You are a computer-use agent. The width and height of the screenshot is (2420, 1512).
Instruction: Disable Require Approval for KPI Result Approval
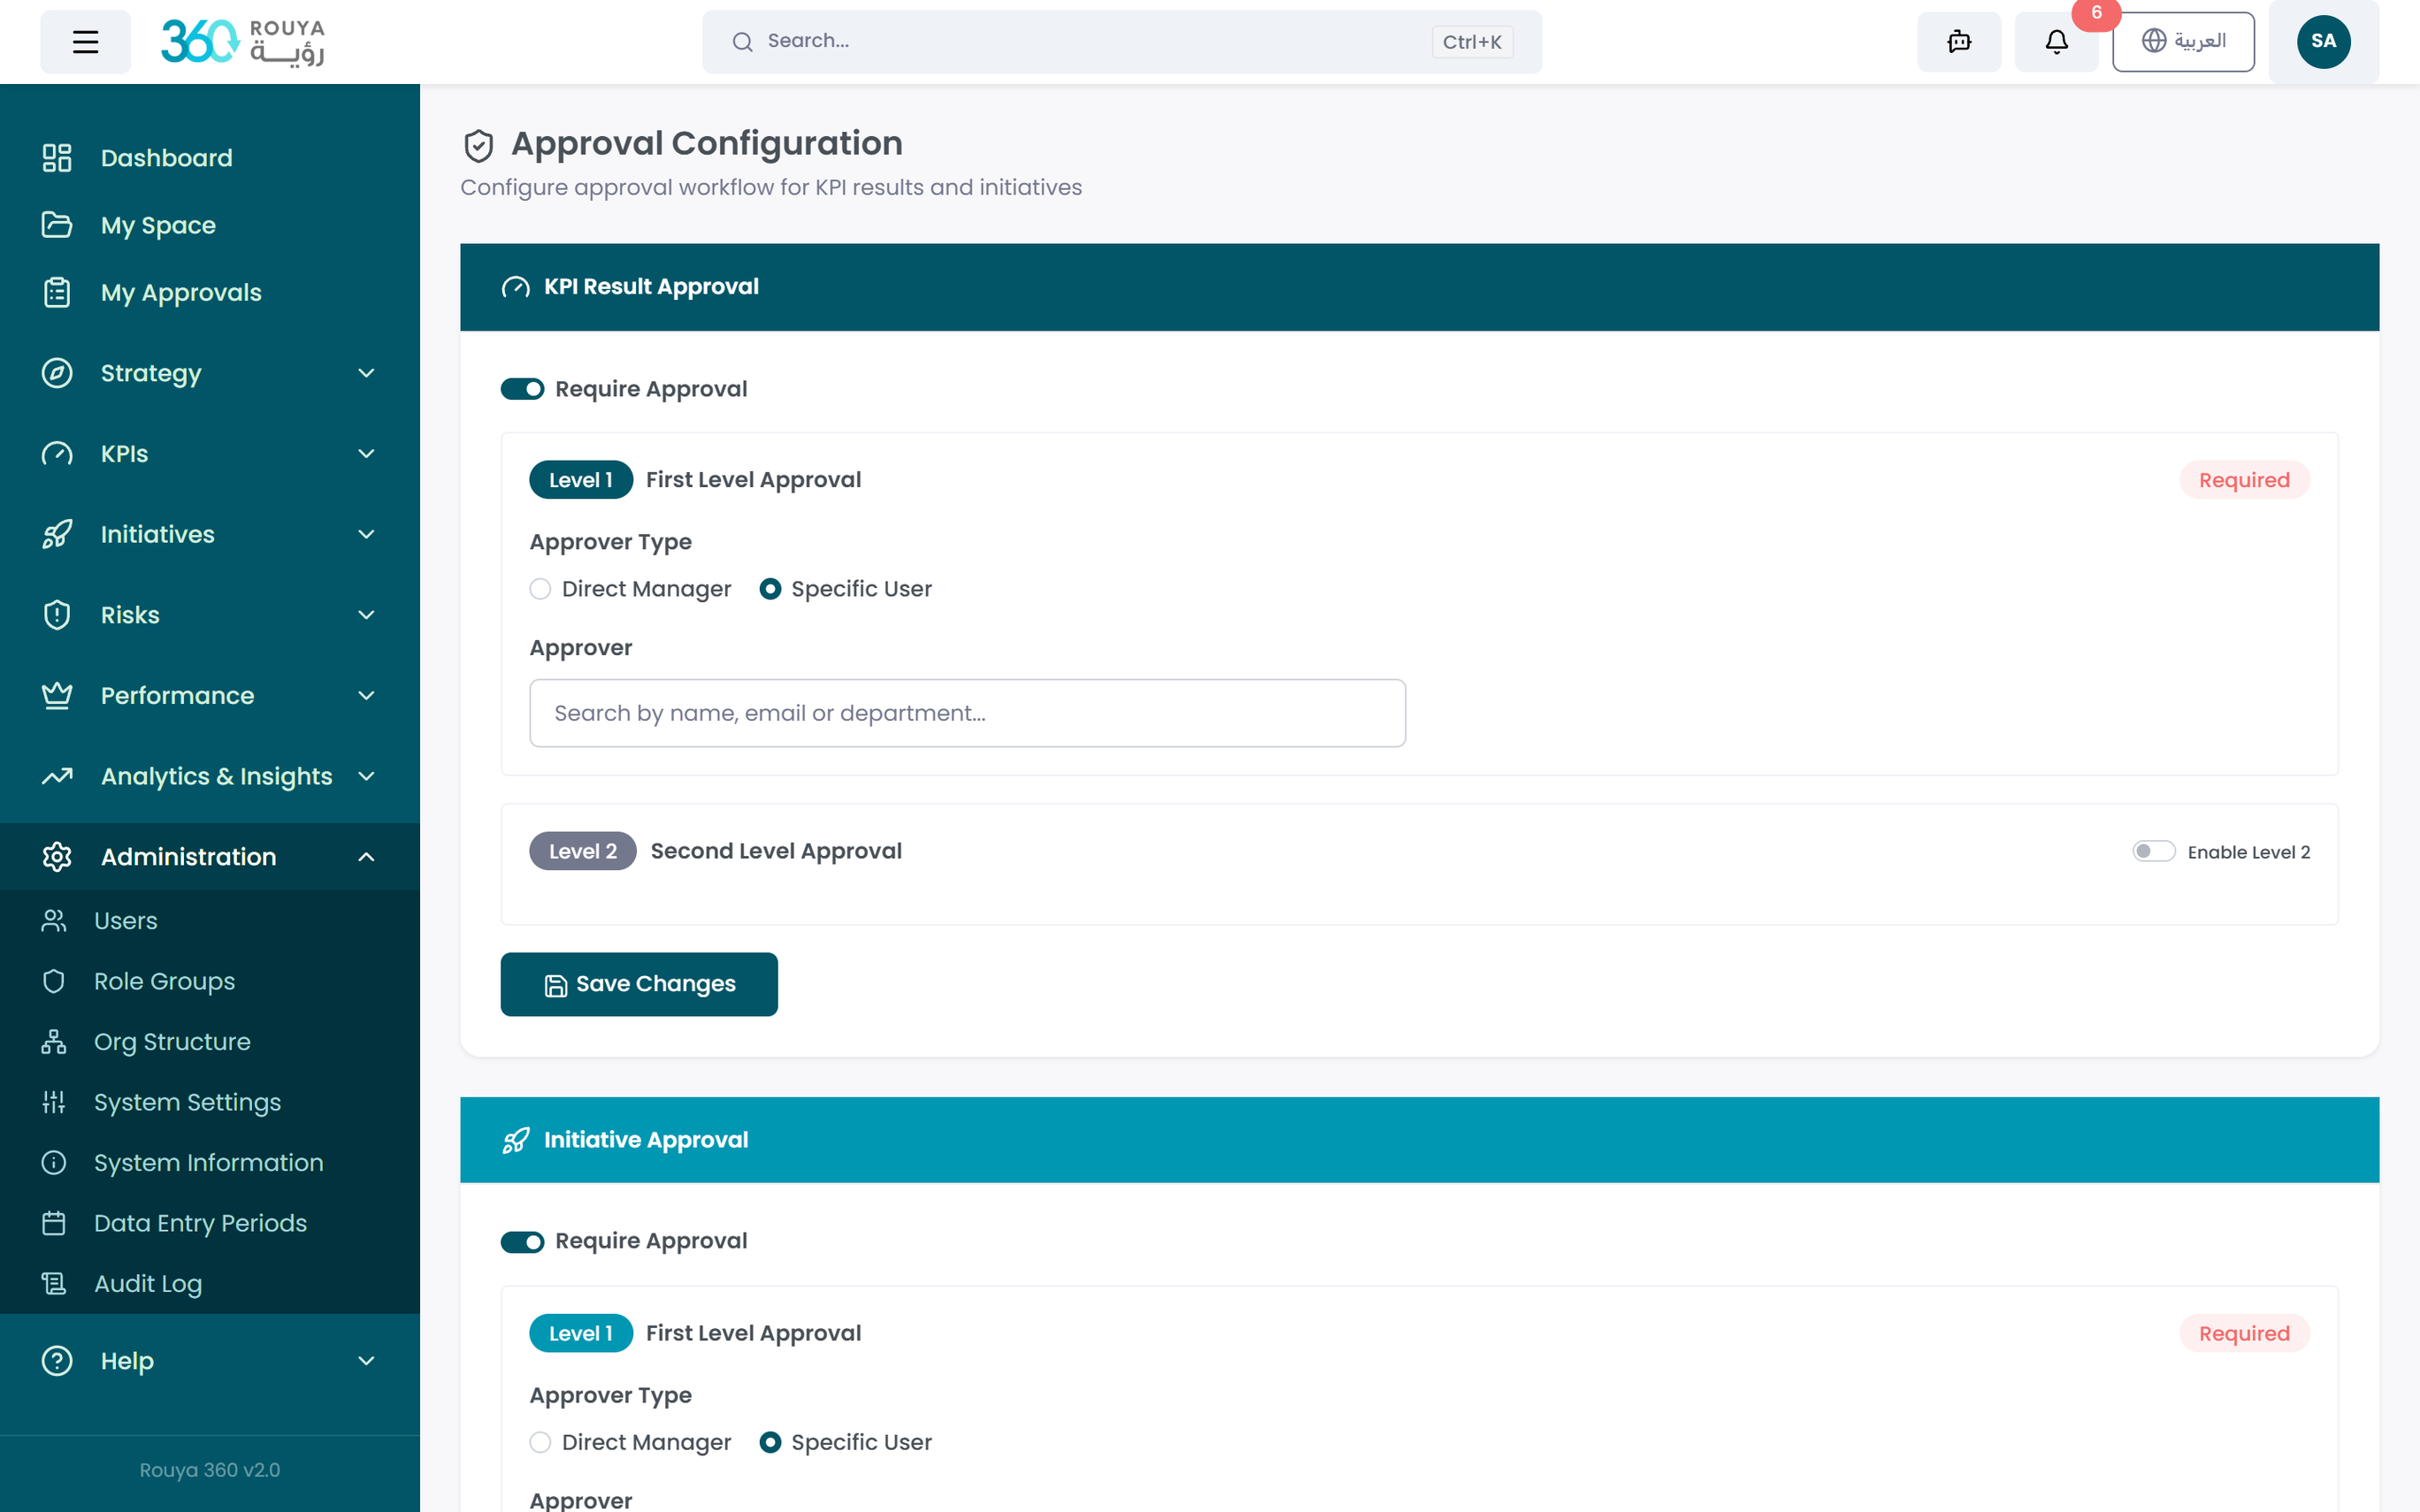coord(523,389)
